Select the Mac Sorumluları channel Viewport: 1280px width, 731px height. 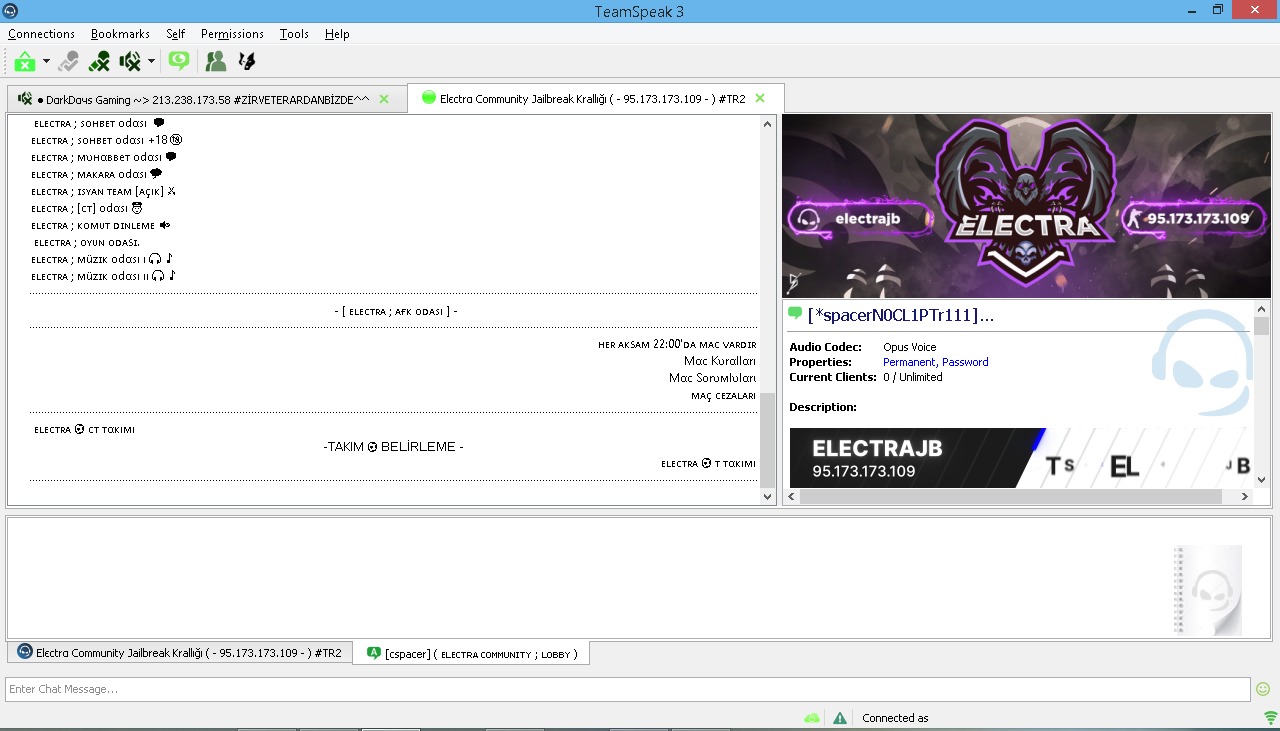[713, 378]
